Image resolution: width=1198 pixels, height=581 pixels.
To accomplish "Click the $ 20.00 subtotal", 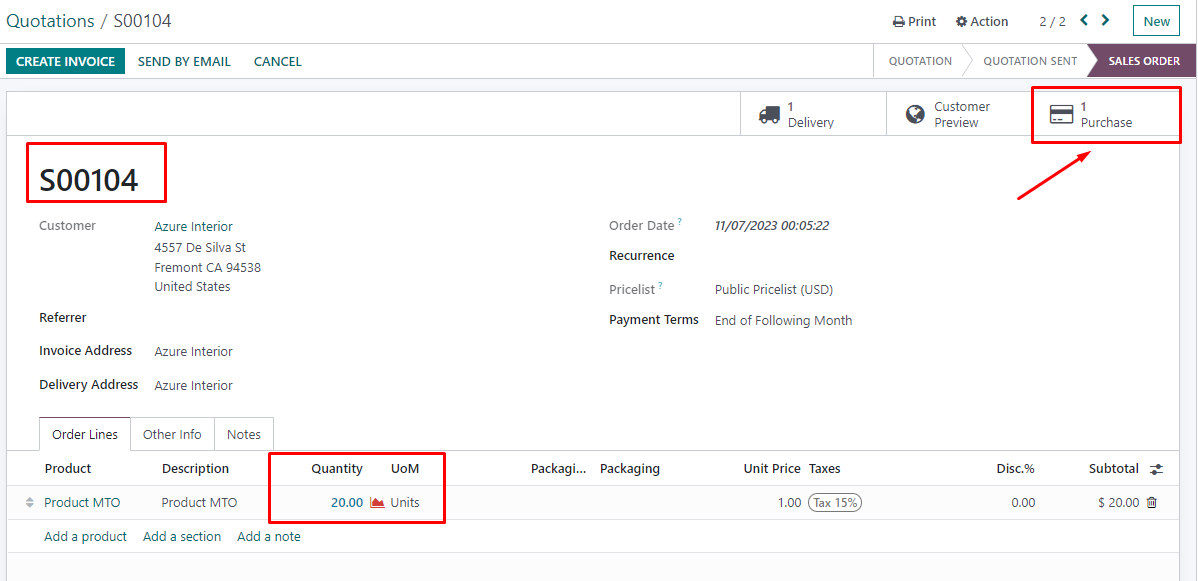I will pos(1119,503).
